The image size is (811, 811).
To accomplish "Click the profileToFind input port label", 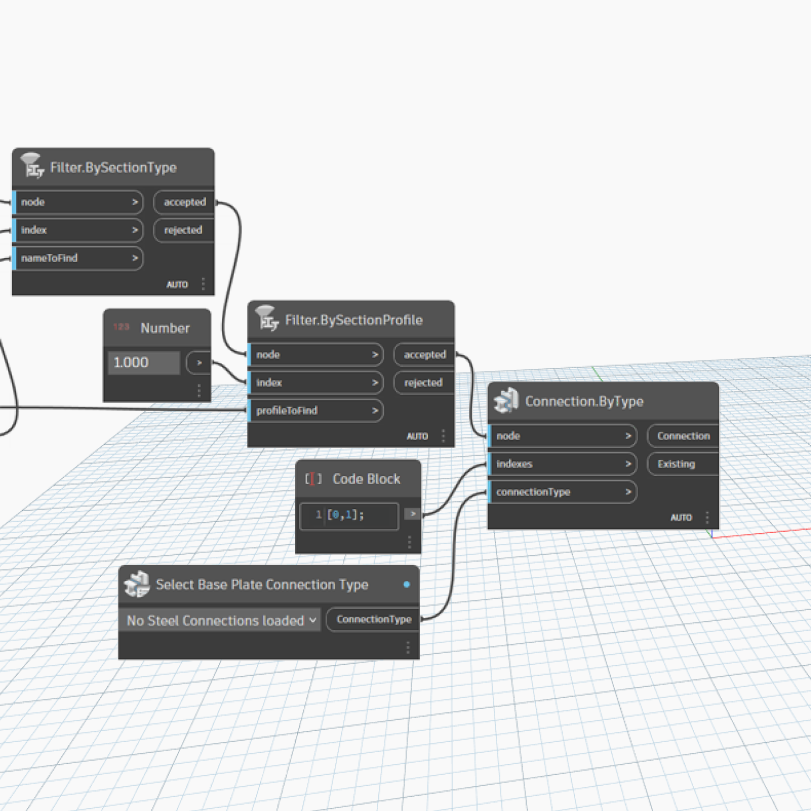I will click(x=287, y=410).
